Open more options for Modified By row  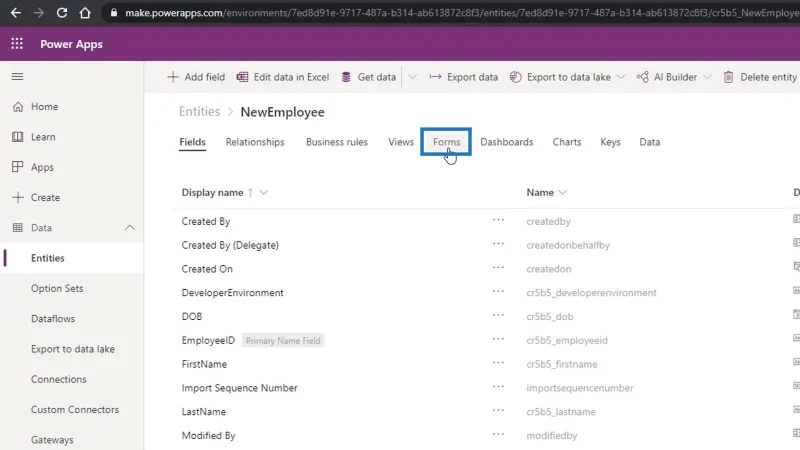pyautogui.click(x=498, y=434)
